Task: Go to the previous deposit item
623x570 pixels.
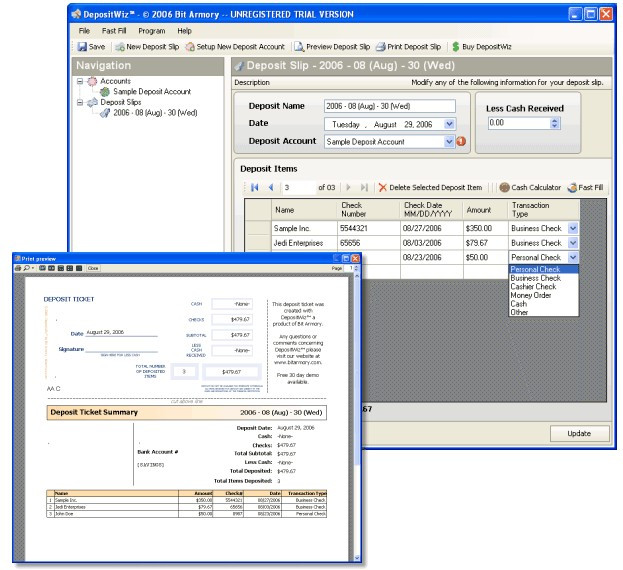Action: 271,187
